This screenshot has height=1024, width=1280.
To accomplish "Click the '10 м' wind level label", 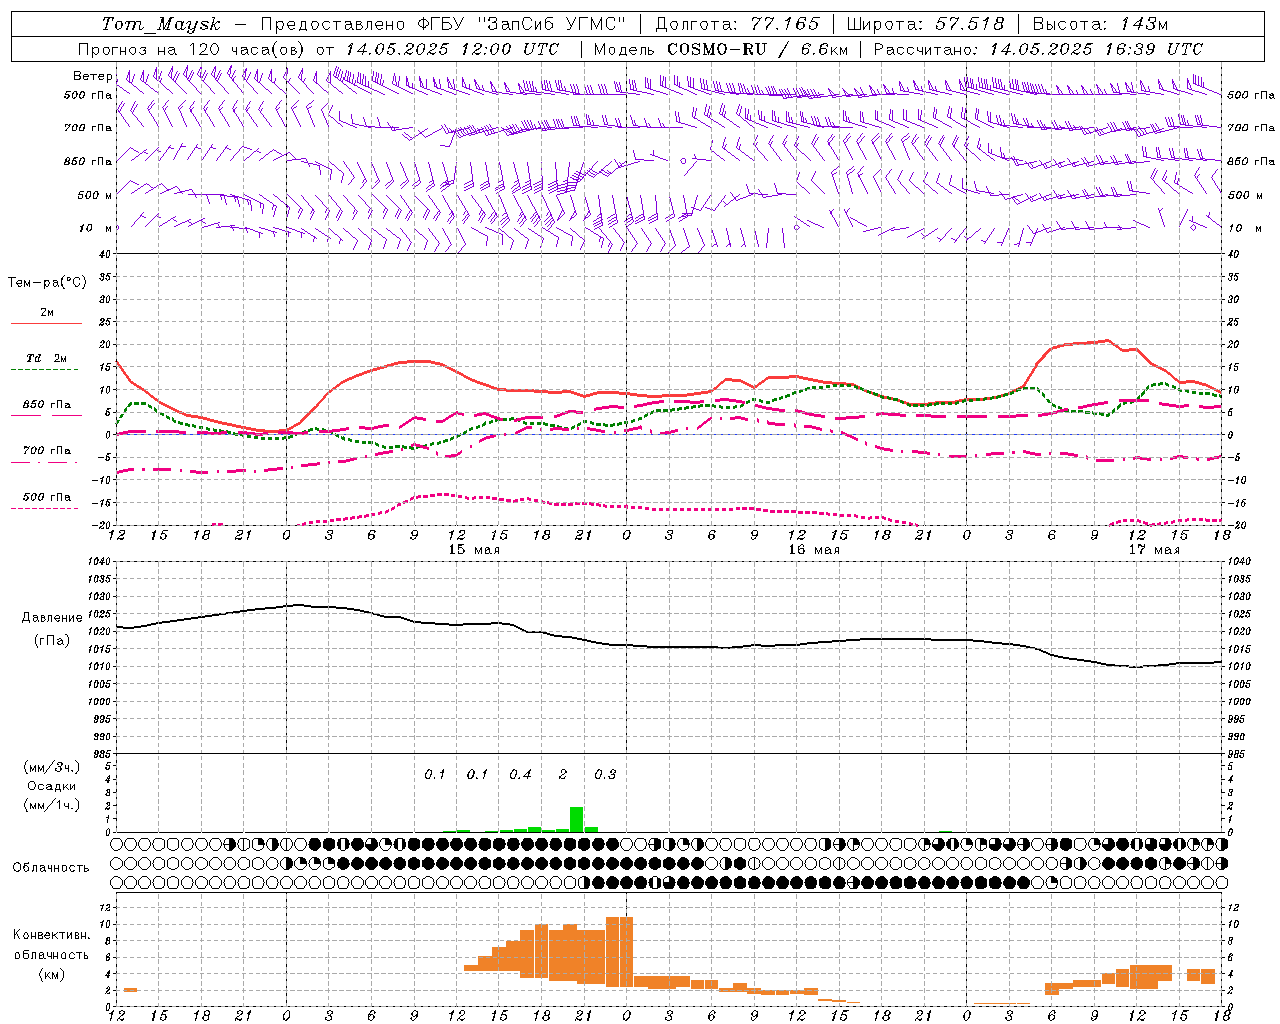I will pos(96,228).
